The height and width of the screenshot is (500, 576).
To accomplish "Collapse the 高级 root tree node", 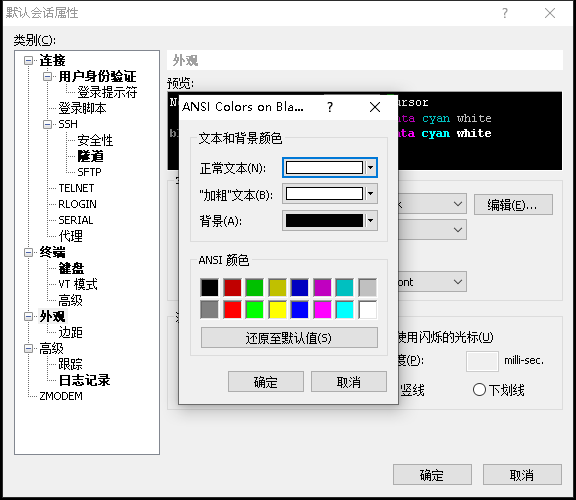I will tap(28, 348).
